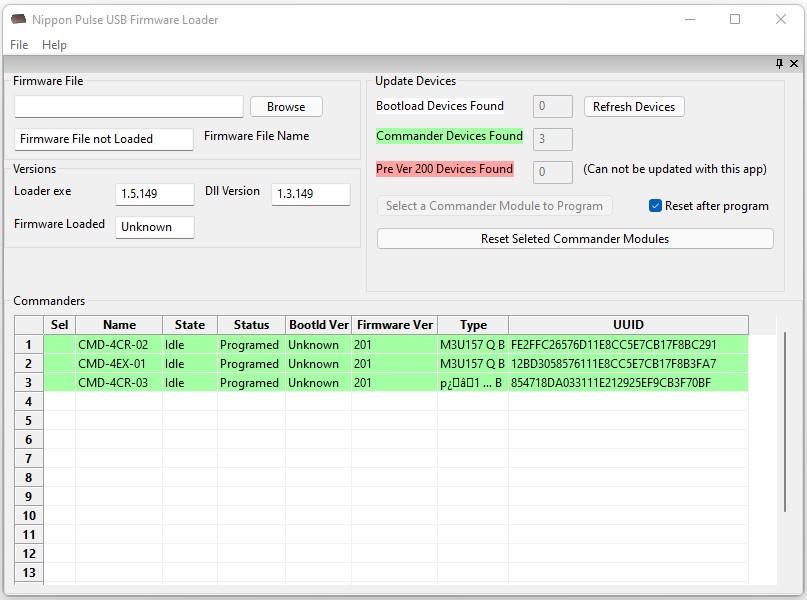
Task: Click the firmware file path field
Action: click(129, 107)
